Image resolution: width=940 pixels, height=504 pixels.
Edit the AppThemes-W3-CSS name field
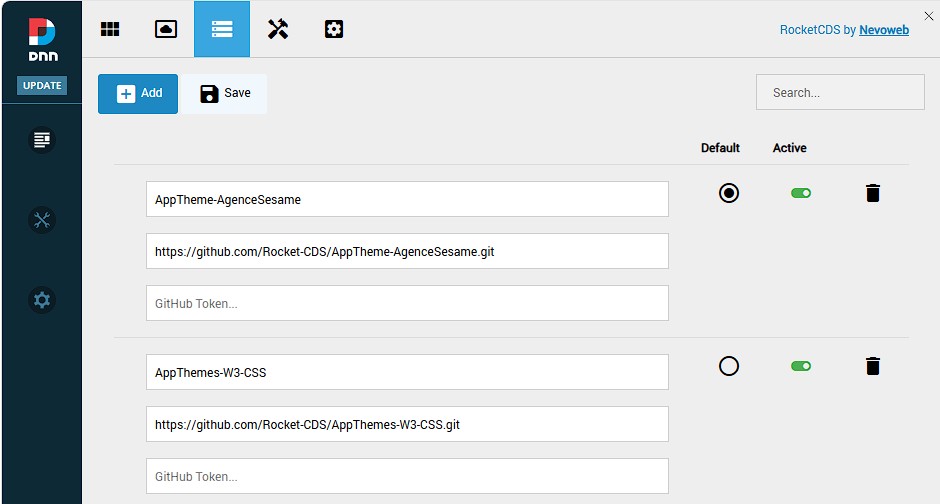[x=407, y=372]
